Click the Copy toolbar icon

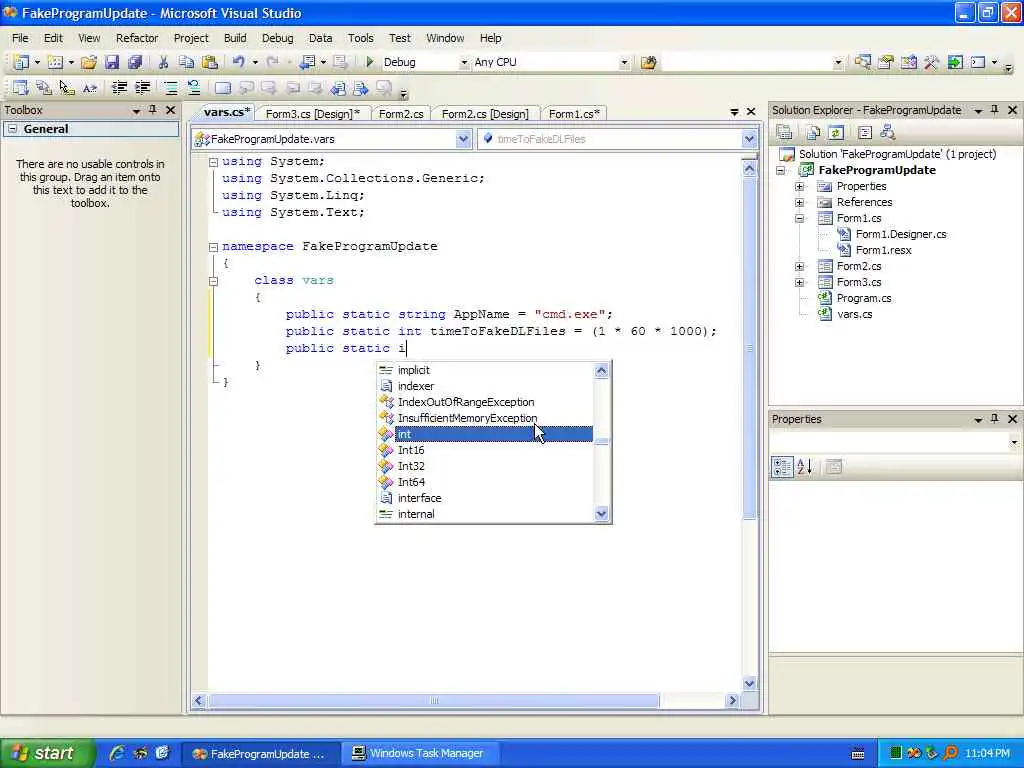pos(186,62)
